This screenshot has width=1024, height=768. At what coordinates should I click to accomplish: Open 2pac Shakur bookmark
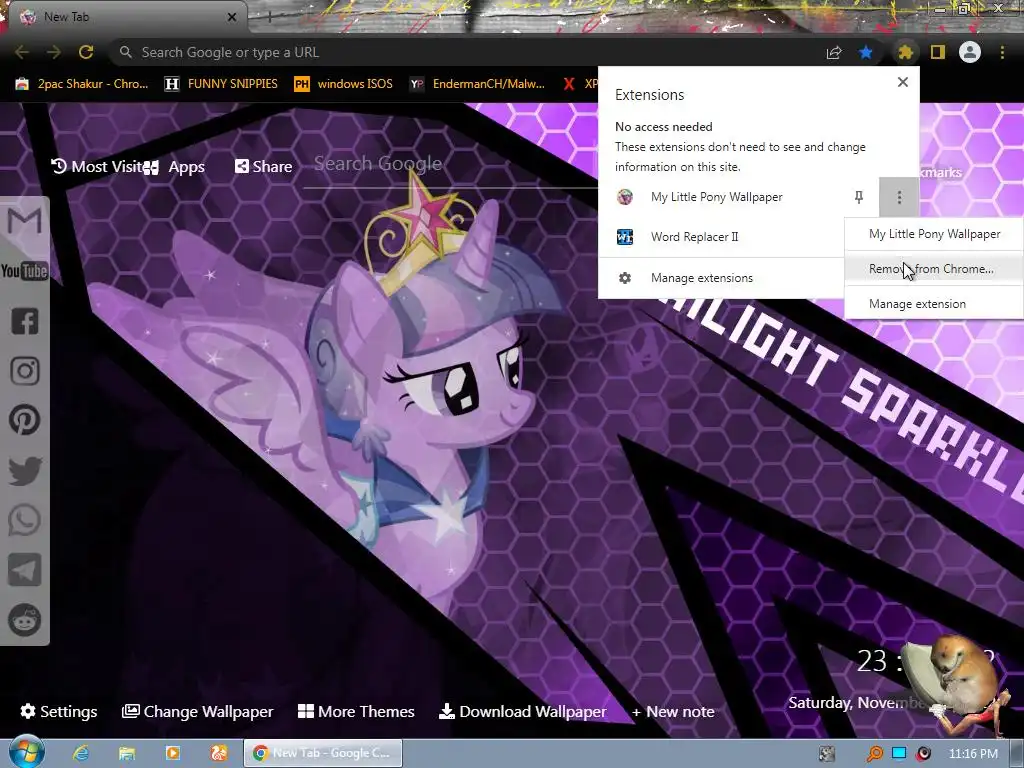click(x=82, y=84)
